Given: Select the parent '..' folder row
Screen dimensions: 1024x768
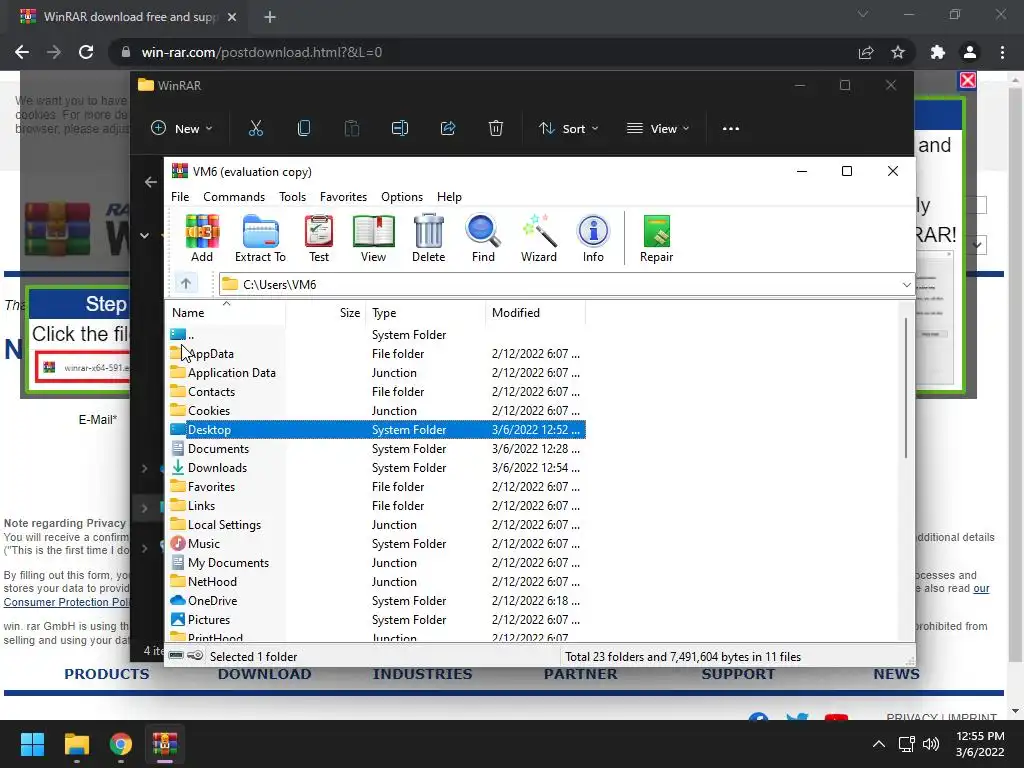Looking at the screenshot, I should coord(376,334).
